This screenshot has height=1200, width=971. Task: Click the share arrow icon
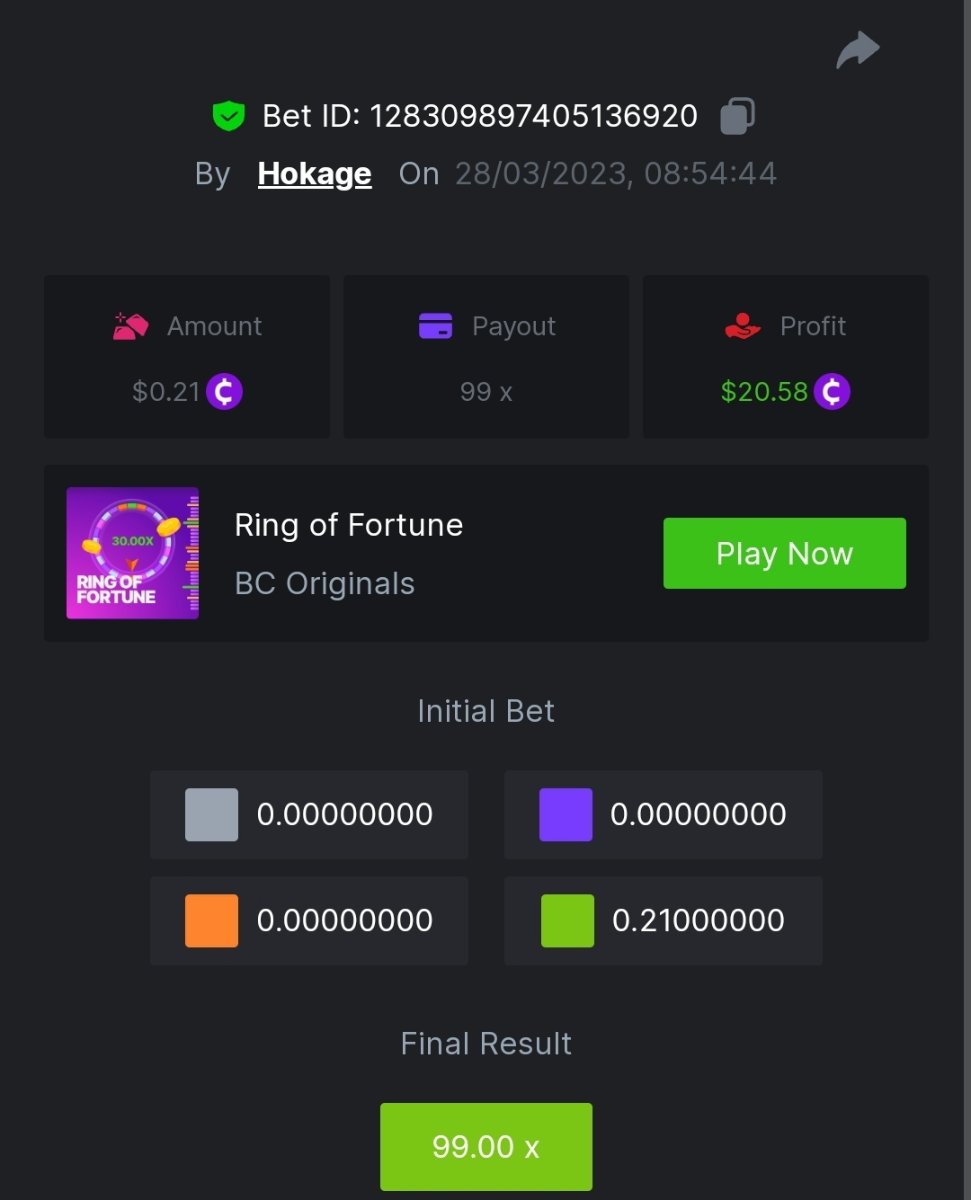(x=857, y=50)
